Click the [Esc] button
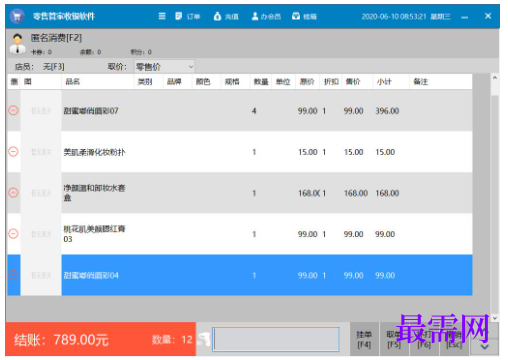Image resolution: width=508 pixels, height=360 pixels. click(x=454, y=339)
